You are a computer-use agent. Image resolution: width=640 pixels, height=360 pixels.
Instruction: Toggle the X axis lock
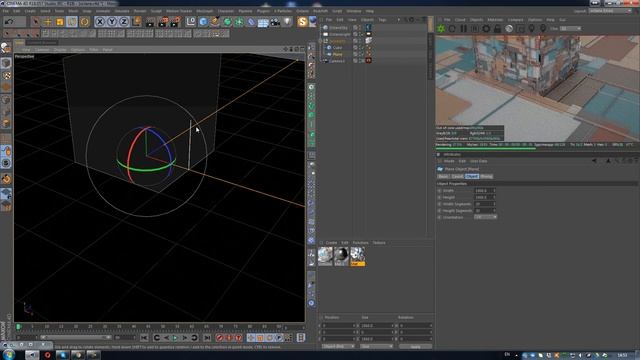pos(100,21)
